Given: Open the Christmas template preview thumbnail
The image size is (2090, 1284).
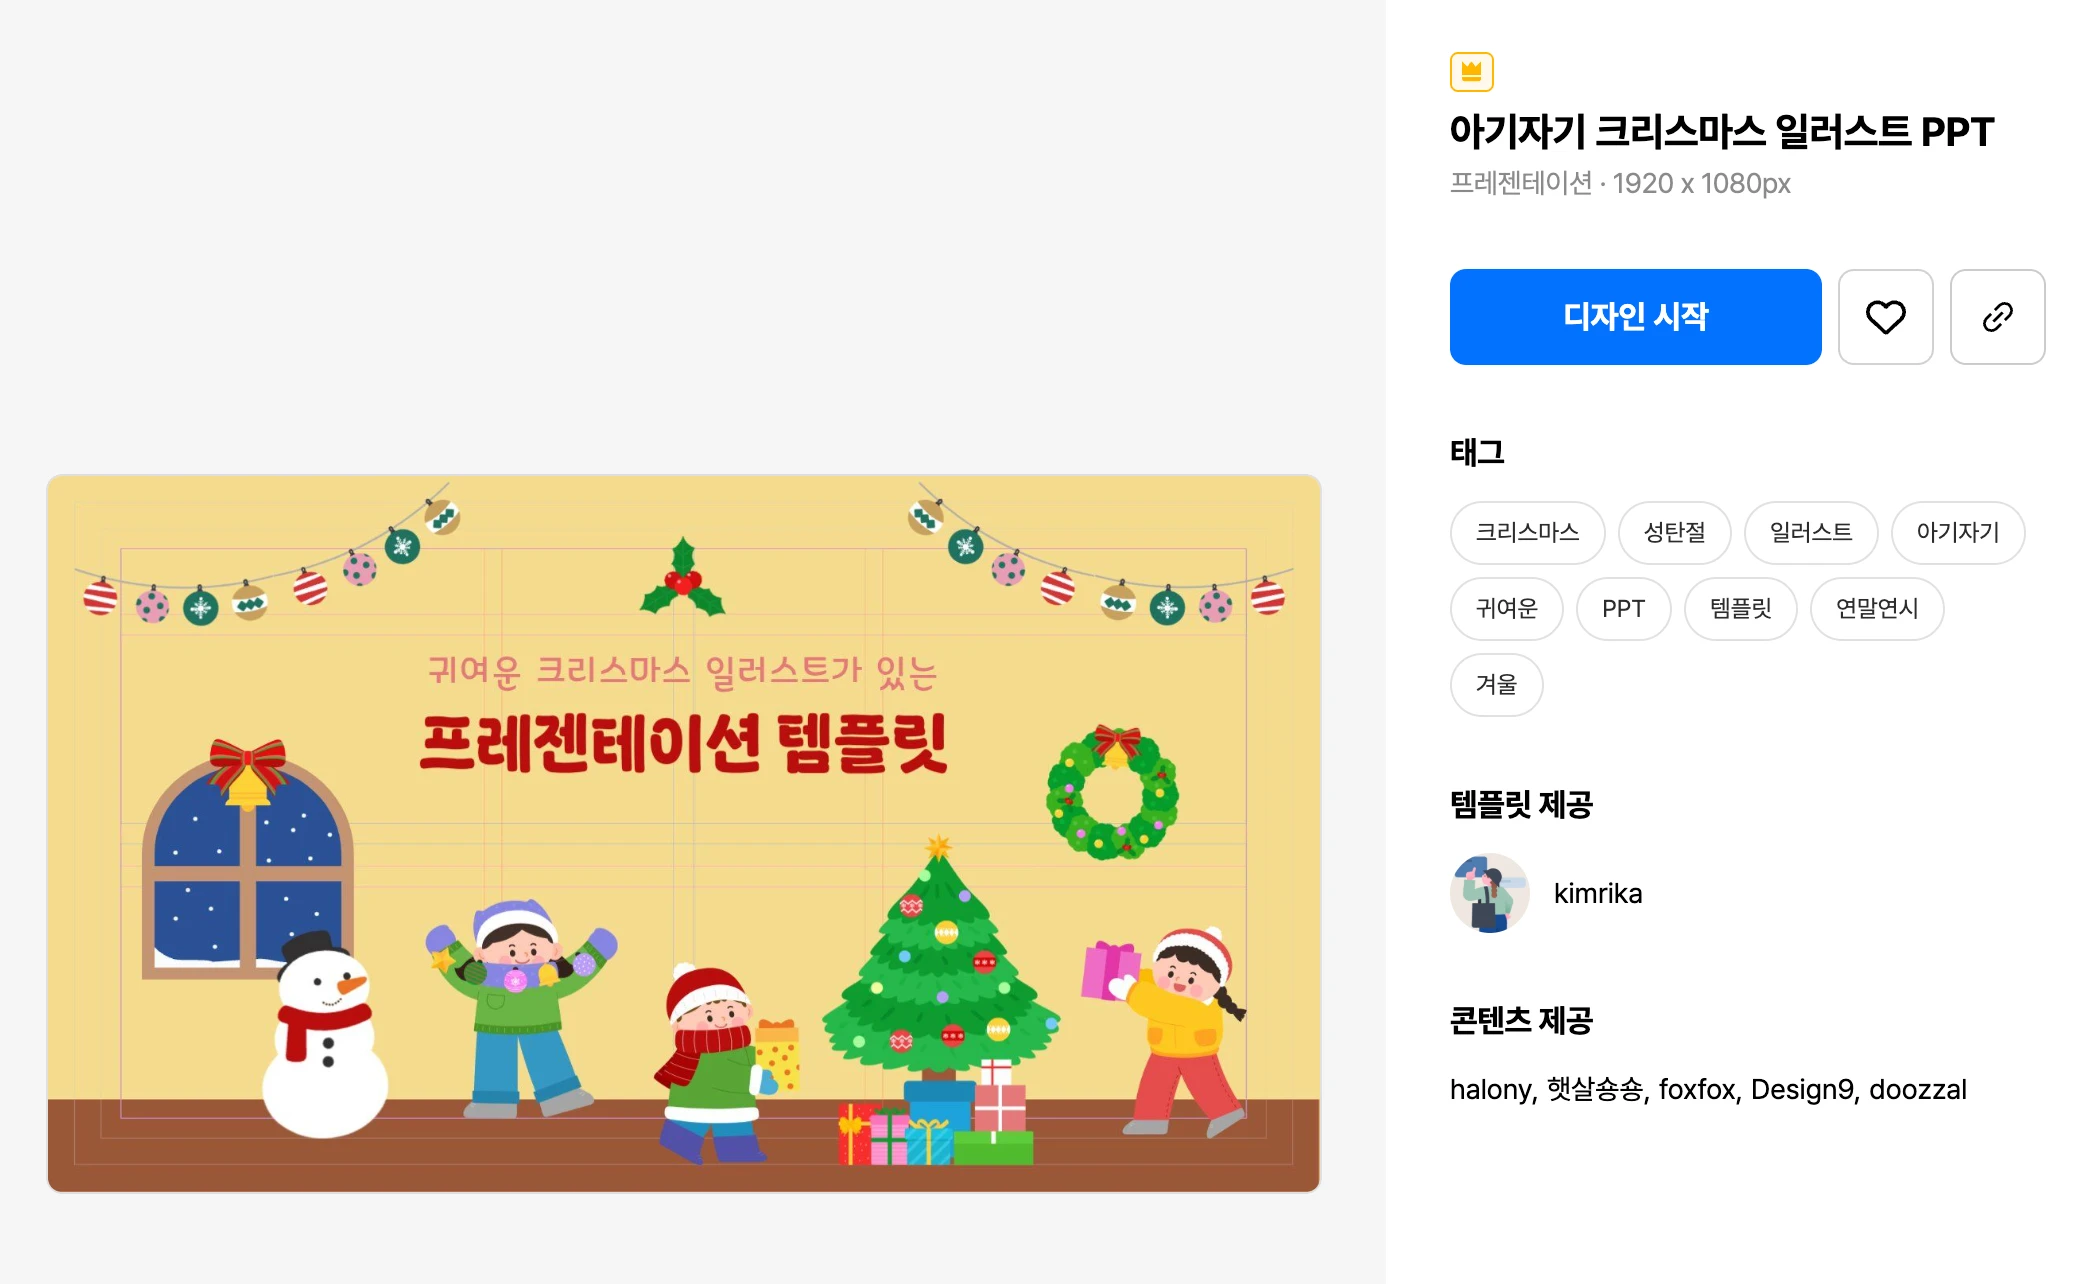Looking at the screenshot, I should click(x=684, y=833).
